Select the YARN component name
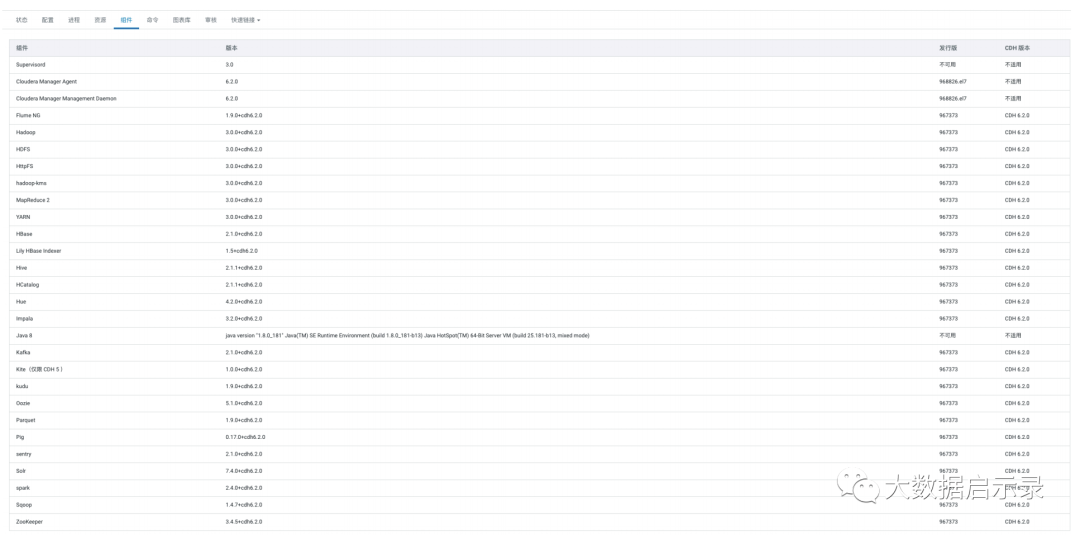The image size is (1080, 535). (23, 217)
